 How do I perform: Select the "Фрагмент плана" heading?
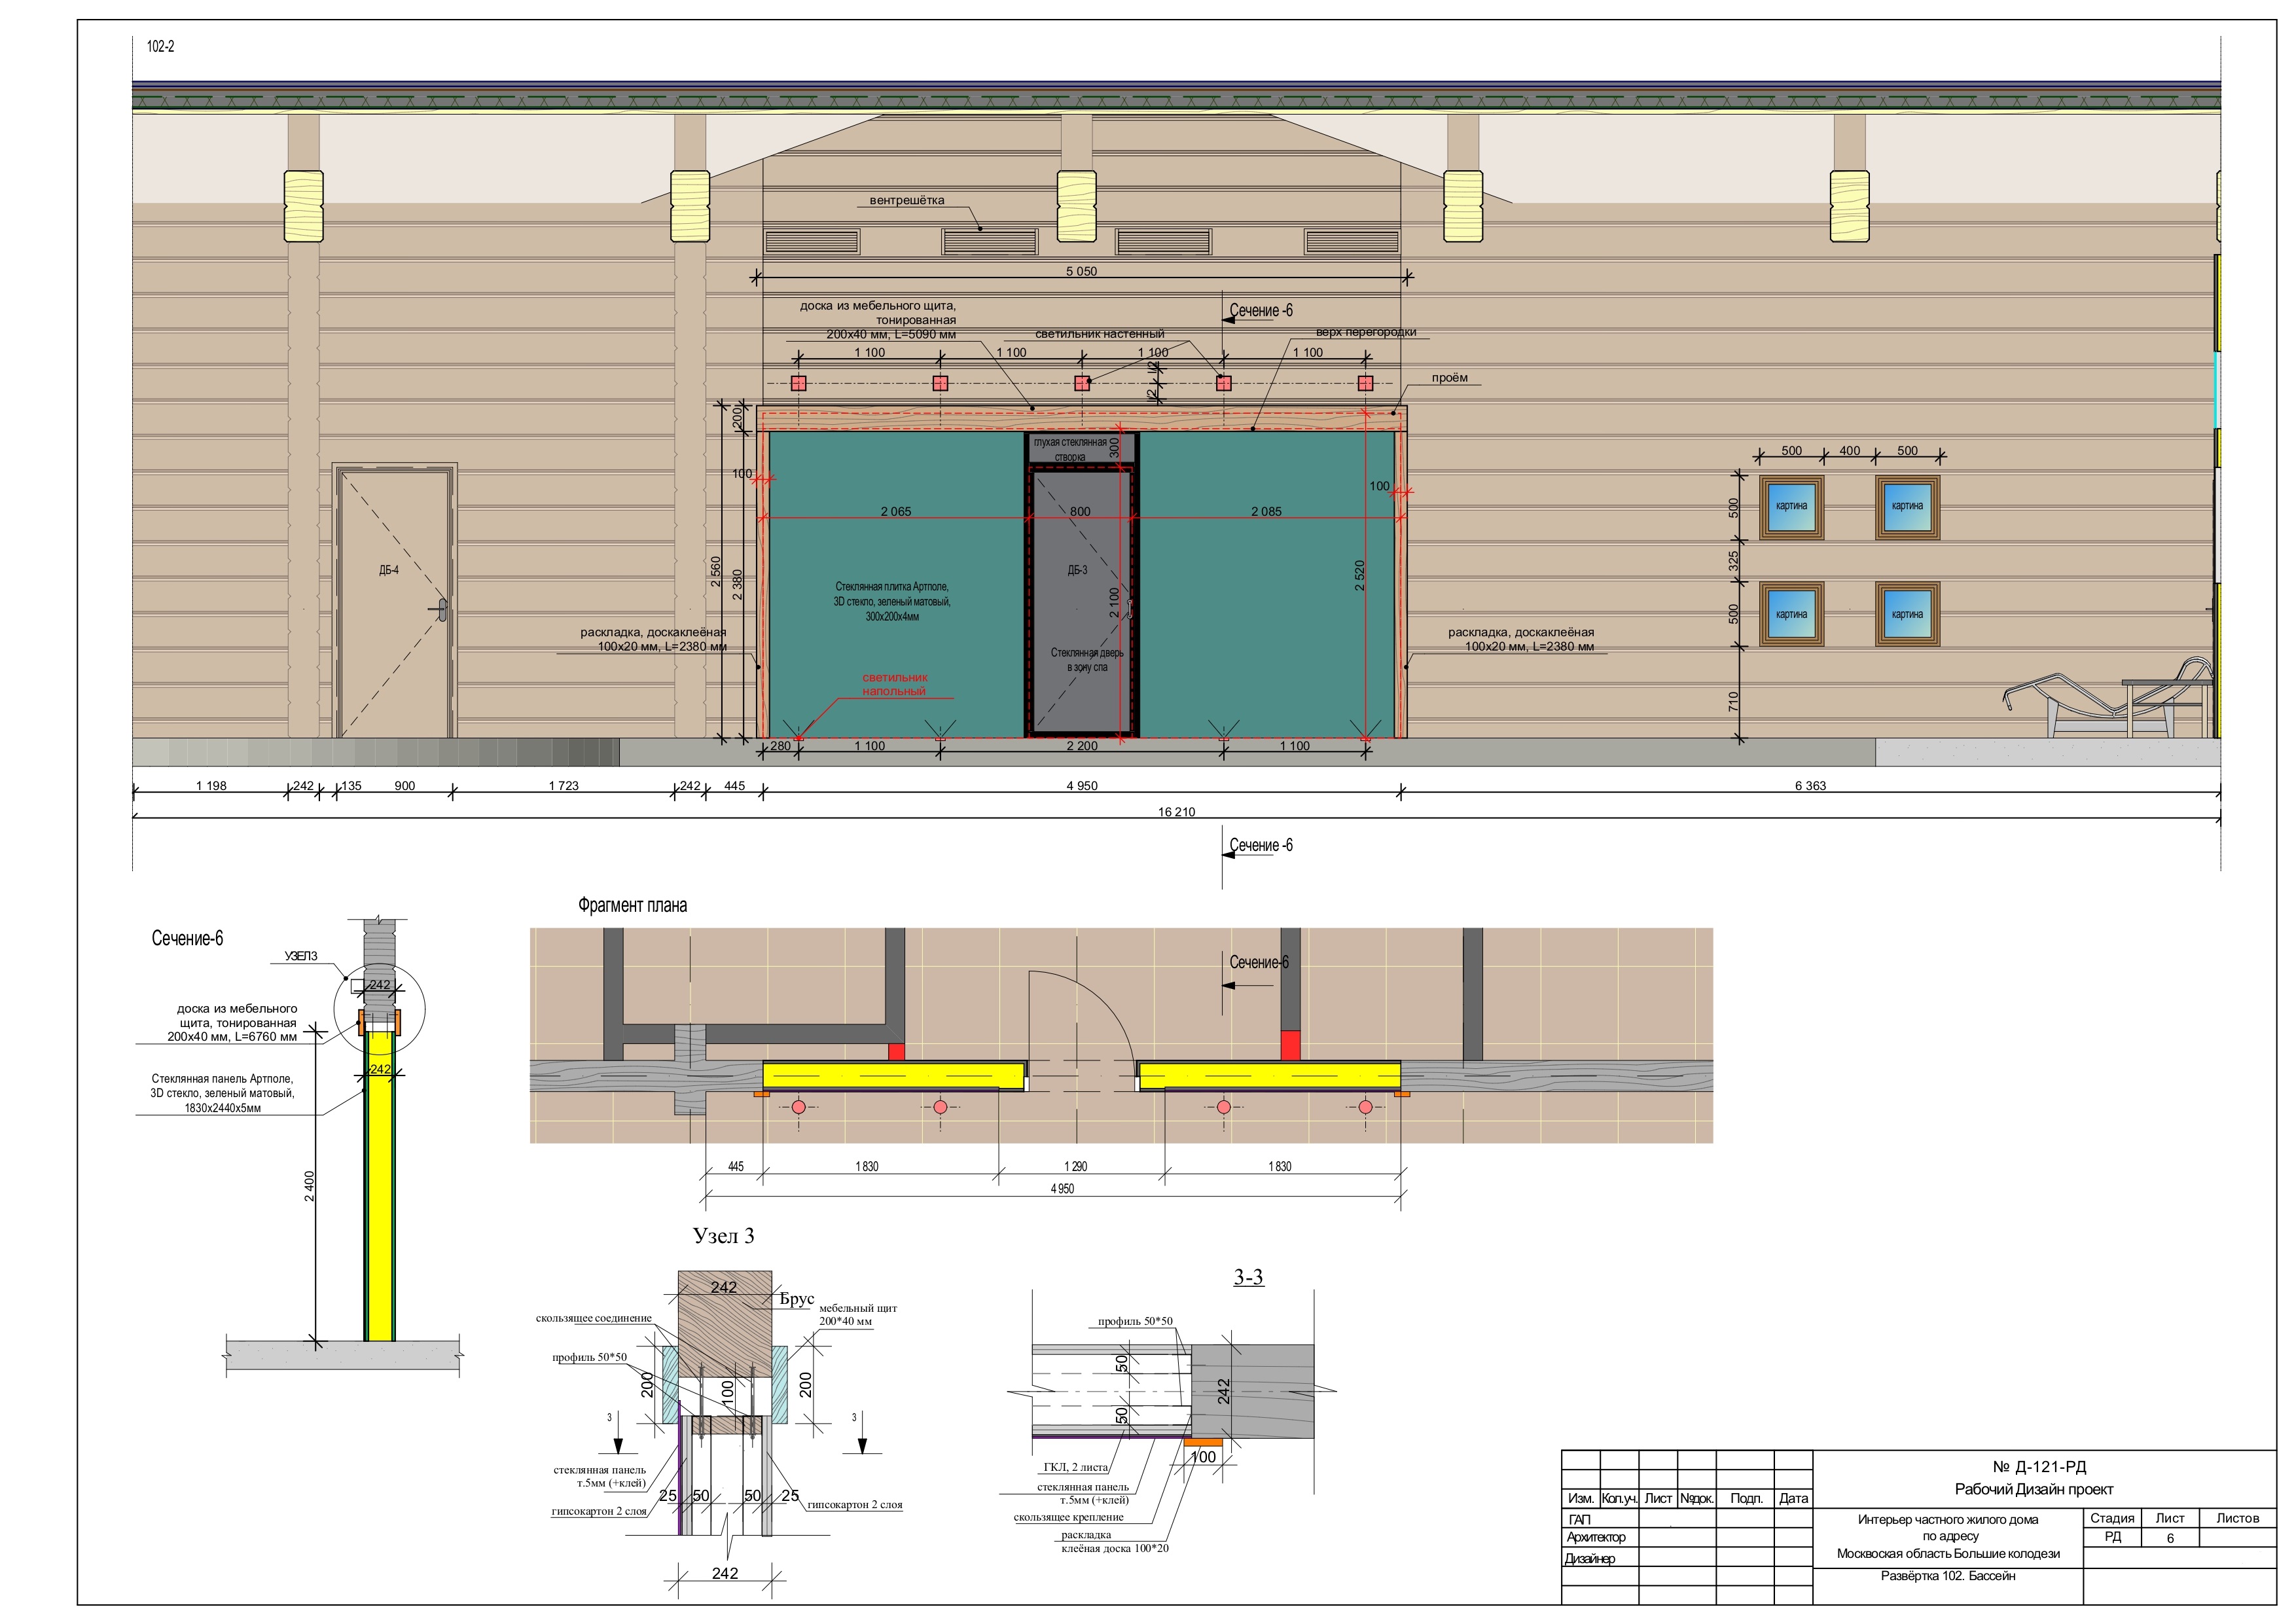coord(632,905)
